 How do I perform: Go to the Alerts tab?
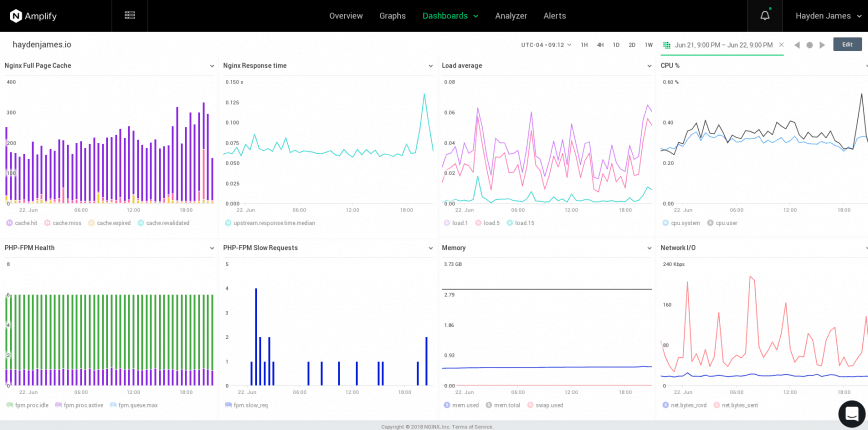[555, 15]
